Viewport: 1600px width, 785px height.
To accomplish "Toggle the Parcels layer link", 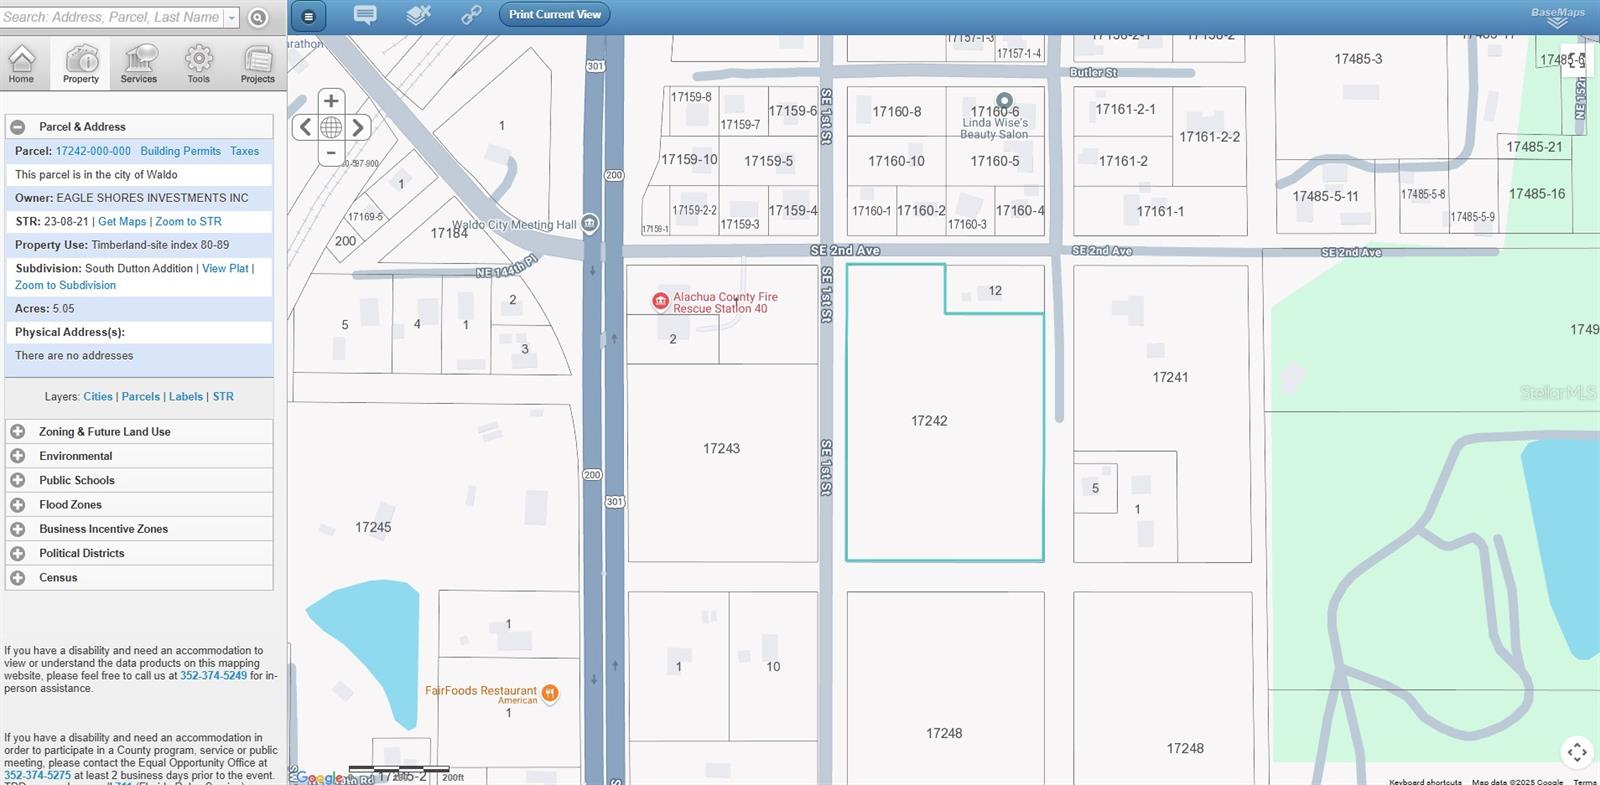I will tap(140, 397).
